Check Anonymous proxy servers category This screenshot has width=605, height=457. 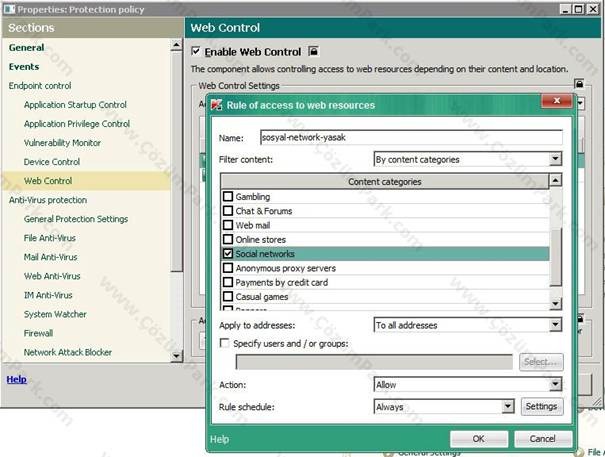click(228, 268)
